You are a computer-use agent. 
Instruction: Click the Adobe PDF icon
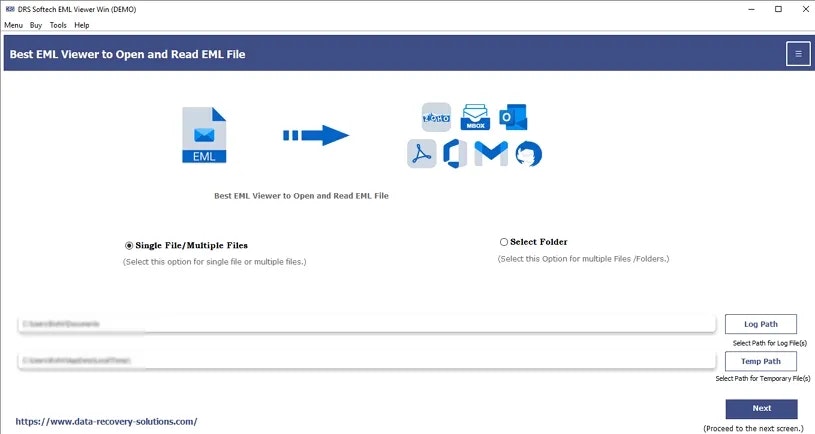pos(422,154)
